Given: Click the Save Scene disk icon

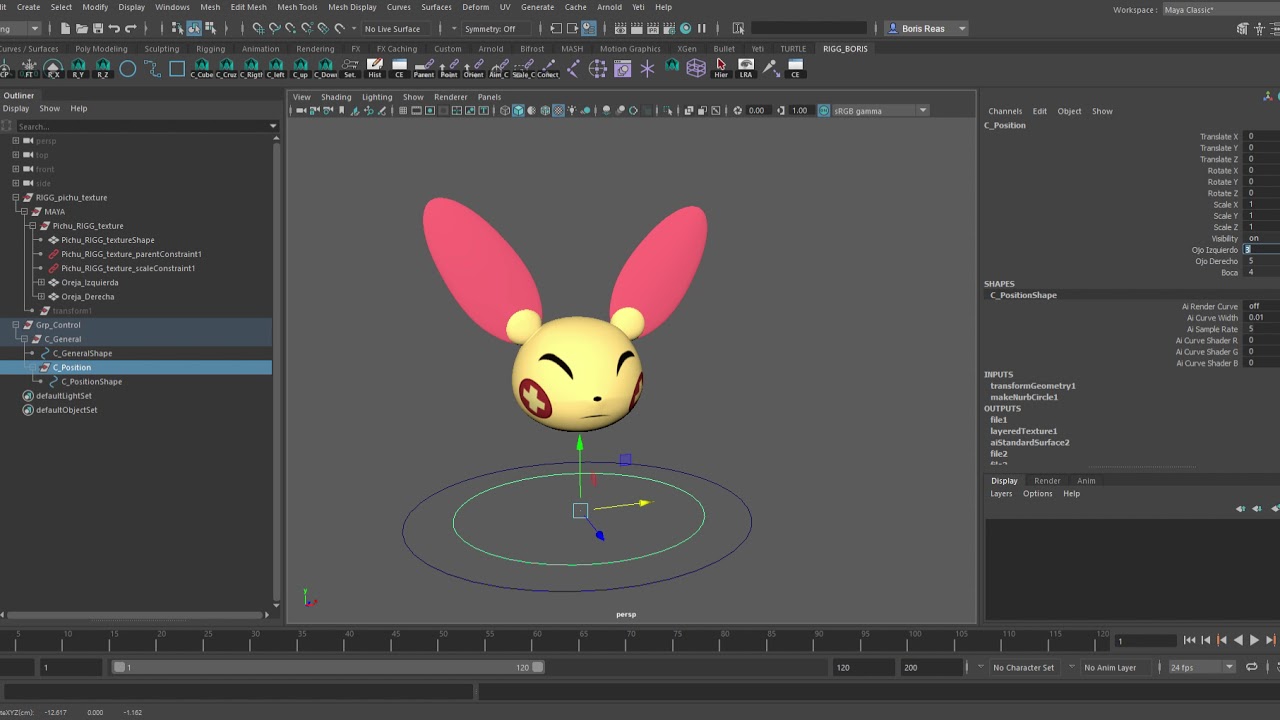Looking at the screenshot, I should 98,28.
